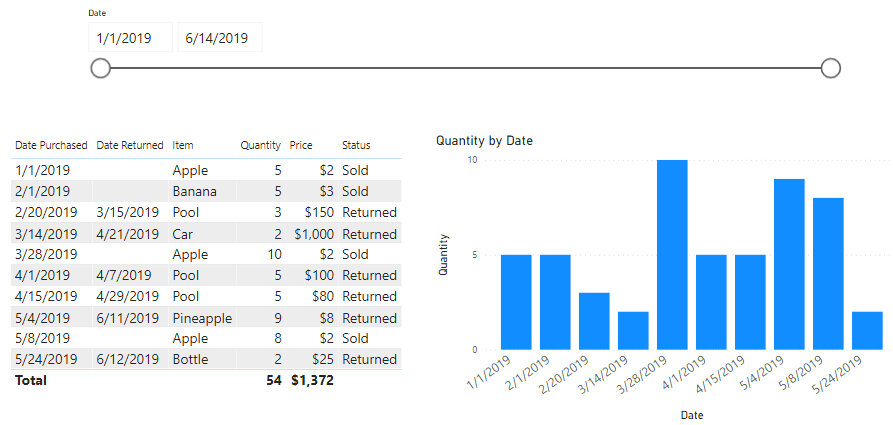The image size is (893, 425).
Task: Click the total price value $1,372
Action: point(312,380)
